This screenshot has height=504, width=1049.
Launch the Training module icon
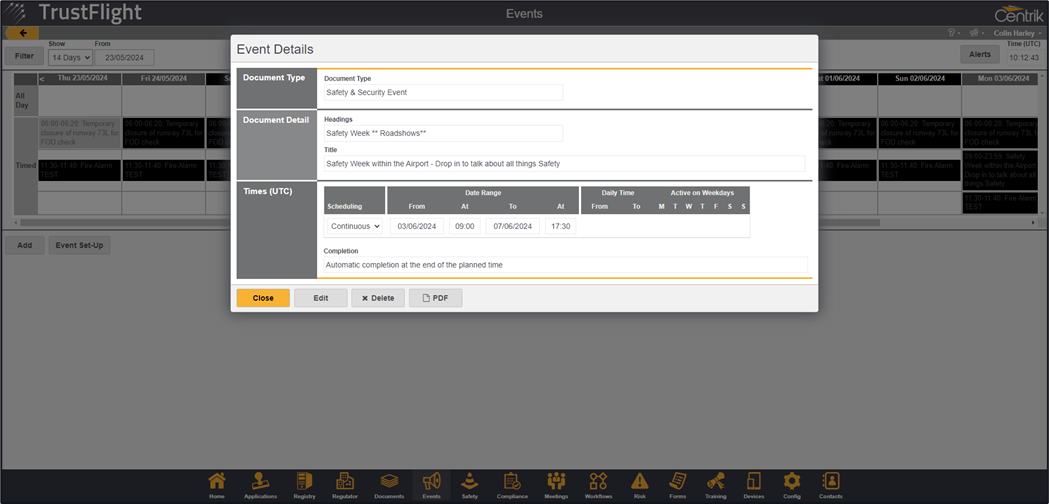(x=715, y=484)
